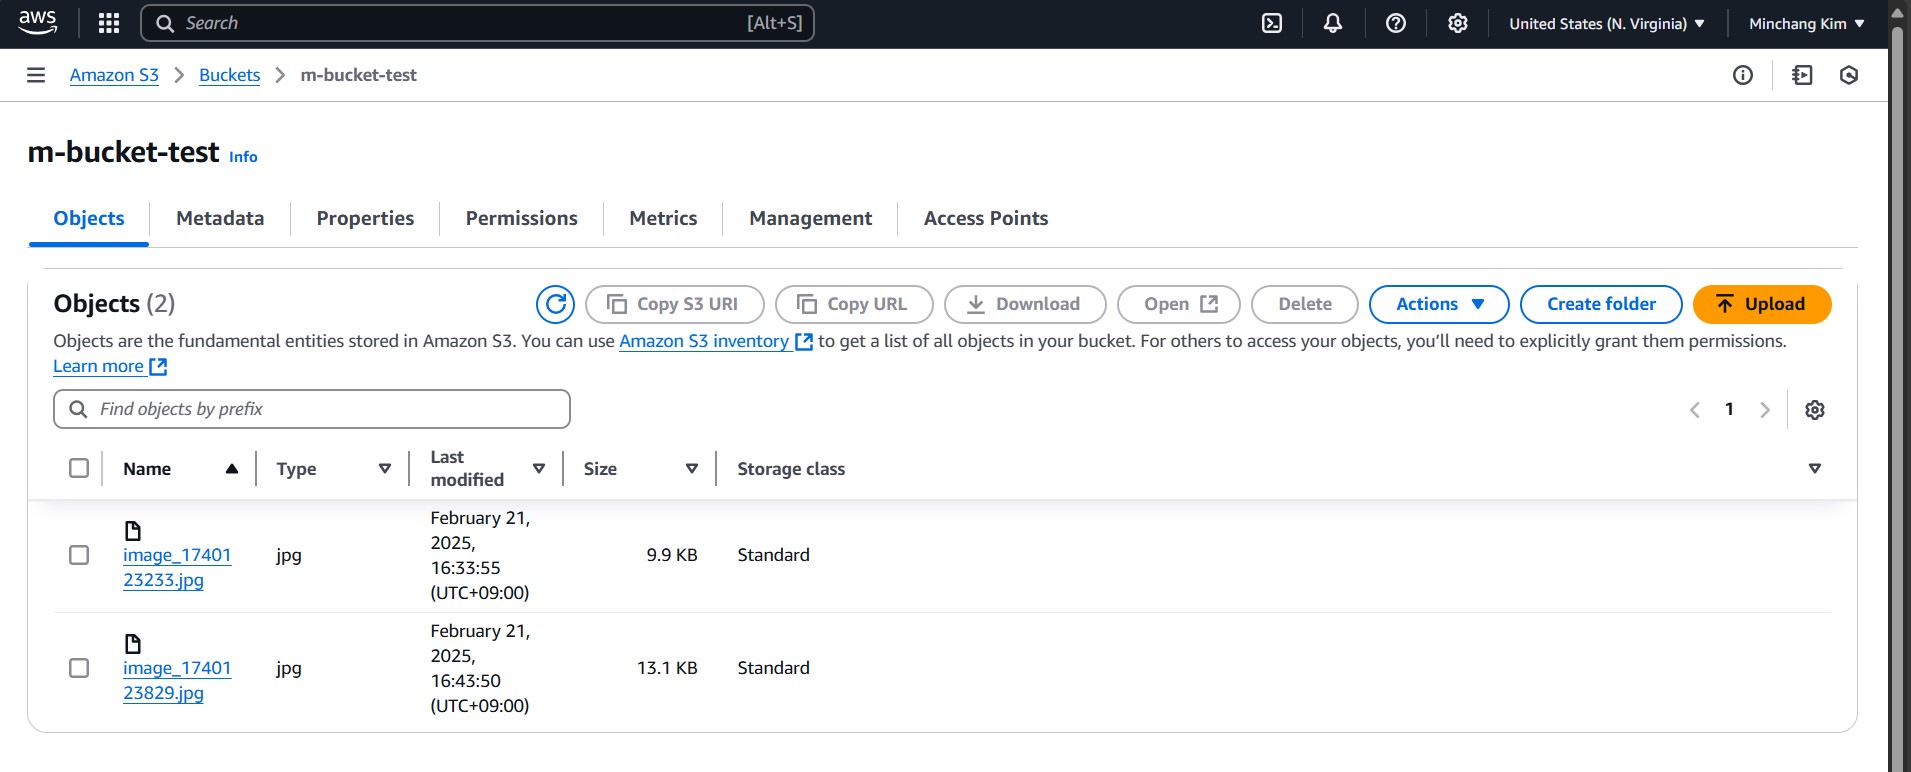Click page number 1 in pagination
Viewport: 1911px width, 772px height.
point(1729,409)
